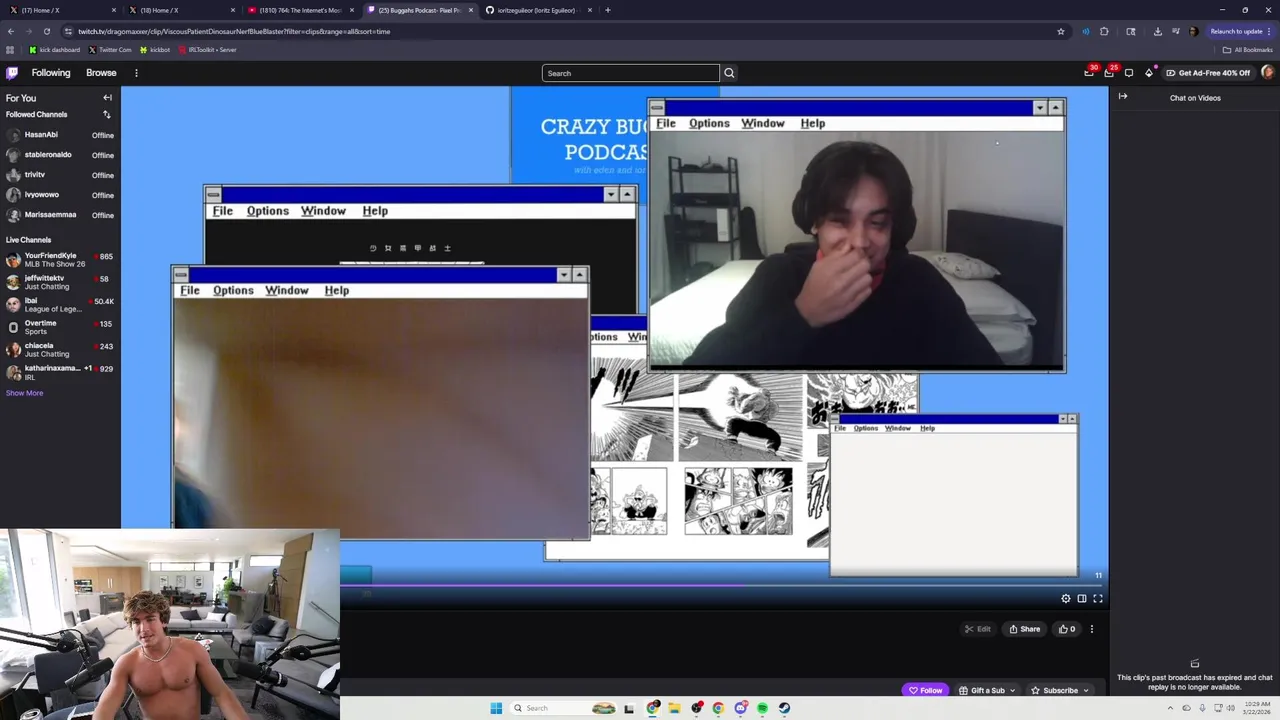Screen dimensions: 1280x720
Task: Open the Twitch user avatar menu
Action: coord(1267,72)
